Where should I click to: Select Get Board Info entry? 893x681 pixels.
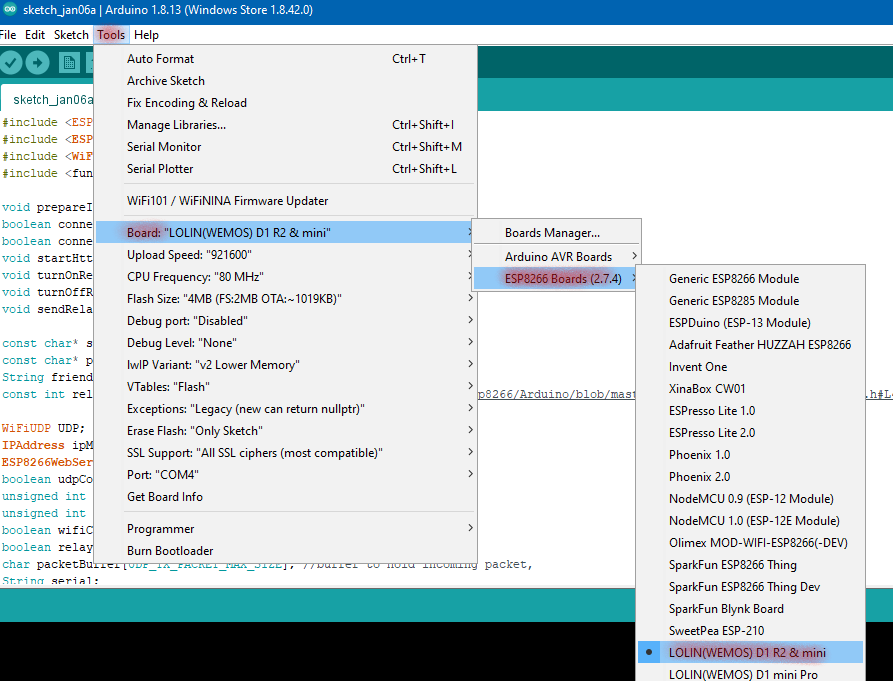point(285,497)
